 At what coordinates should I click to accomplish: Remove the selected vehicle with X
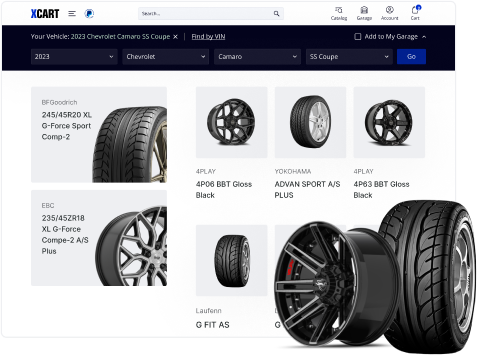click(x=175, y=37)
